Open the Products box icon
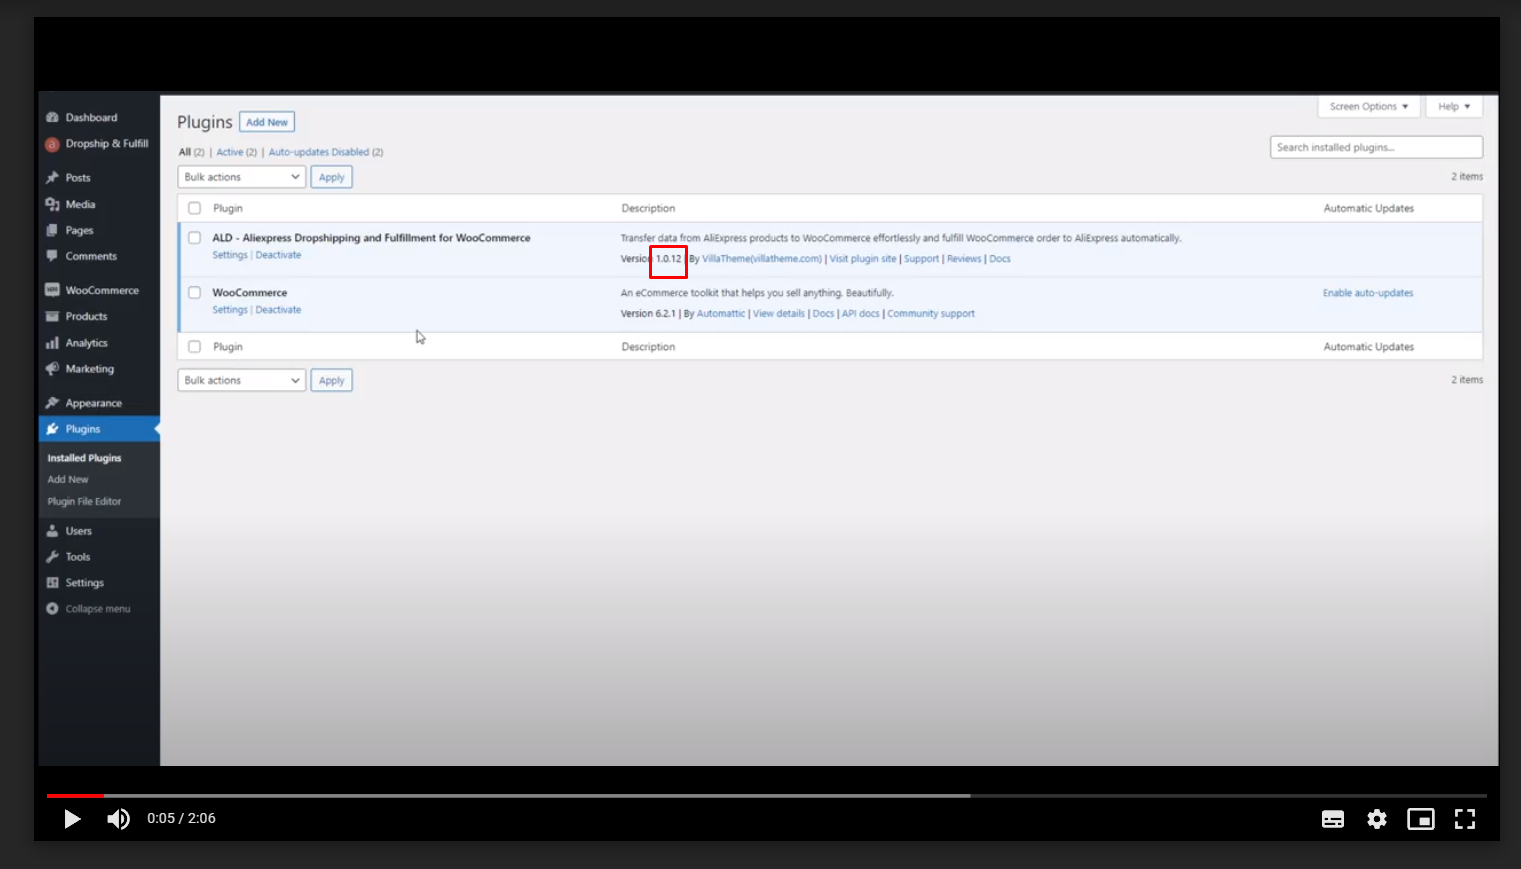This screenshot has height=869, width=1521. [x=52, y=316]
